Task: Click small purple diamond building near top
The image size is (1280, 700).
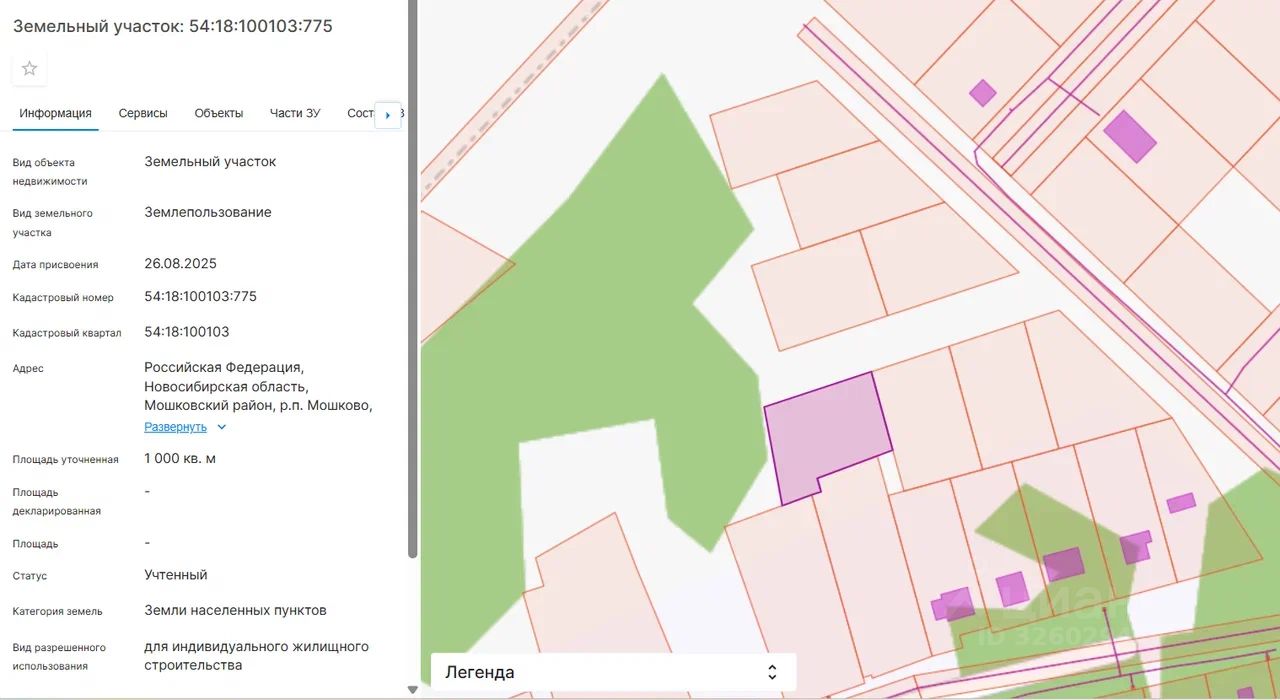Action: (x=983, y=93)
